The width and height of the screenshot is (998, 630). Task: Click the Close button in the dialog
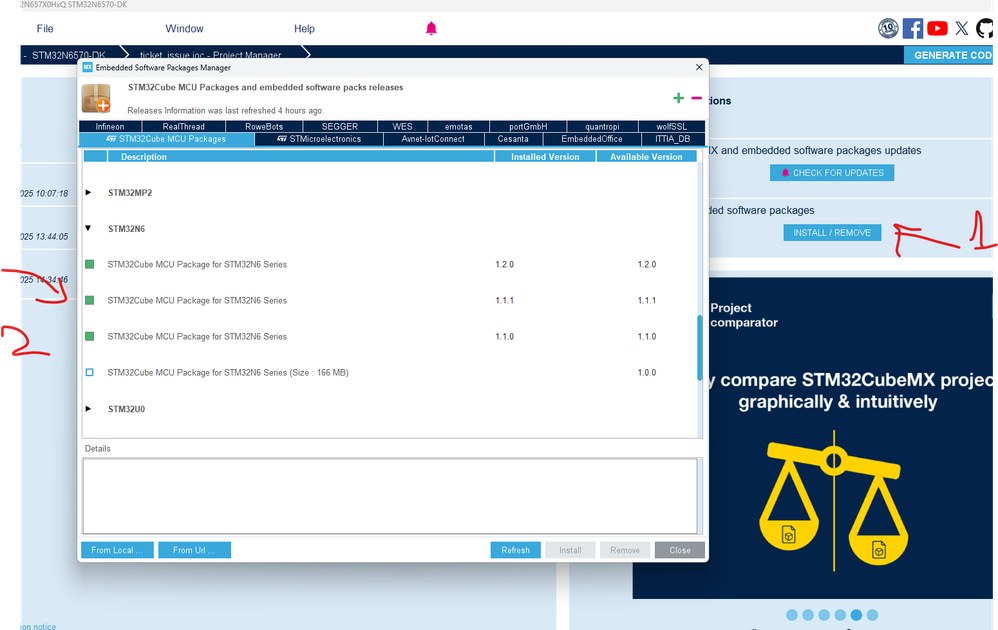(x=680, y=550)
